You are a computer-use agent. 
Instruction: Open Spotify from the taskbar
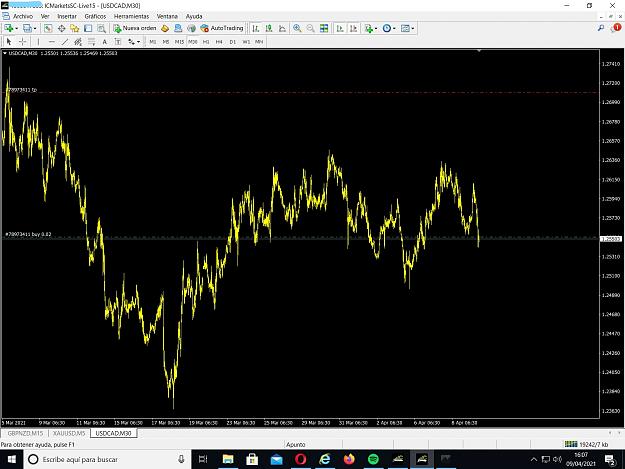click(373, 459)
